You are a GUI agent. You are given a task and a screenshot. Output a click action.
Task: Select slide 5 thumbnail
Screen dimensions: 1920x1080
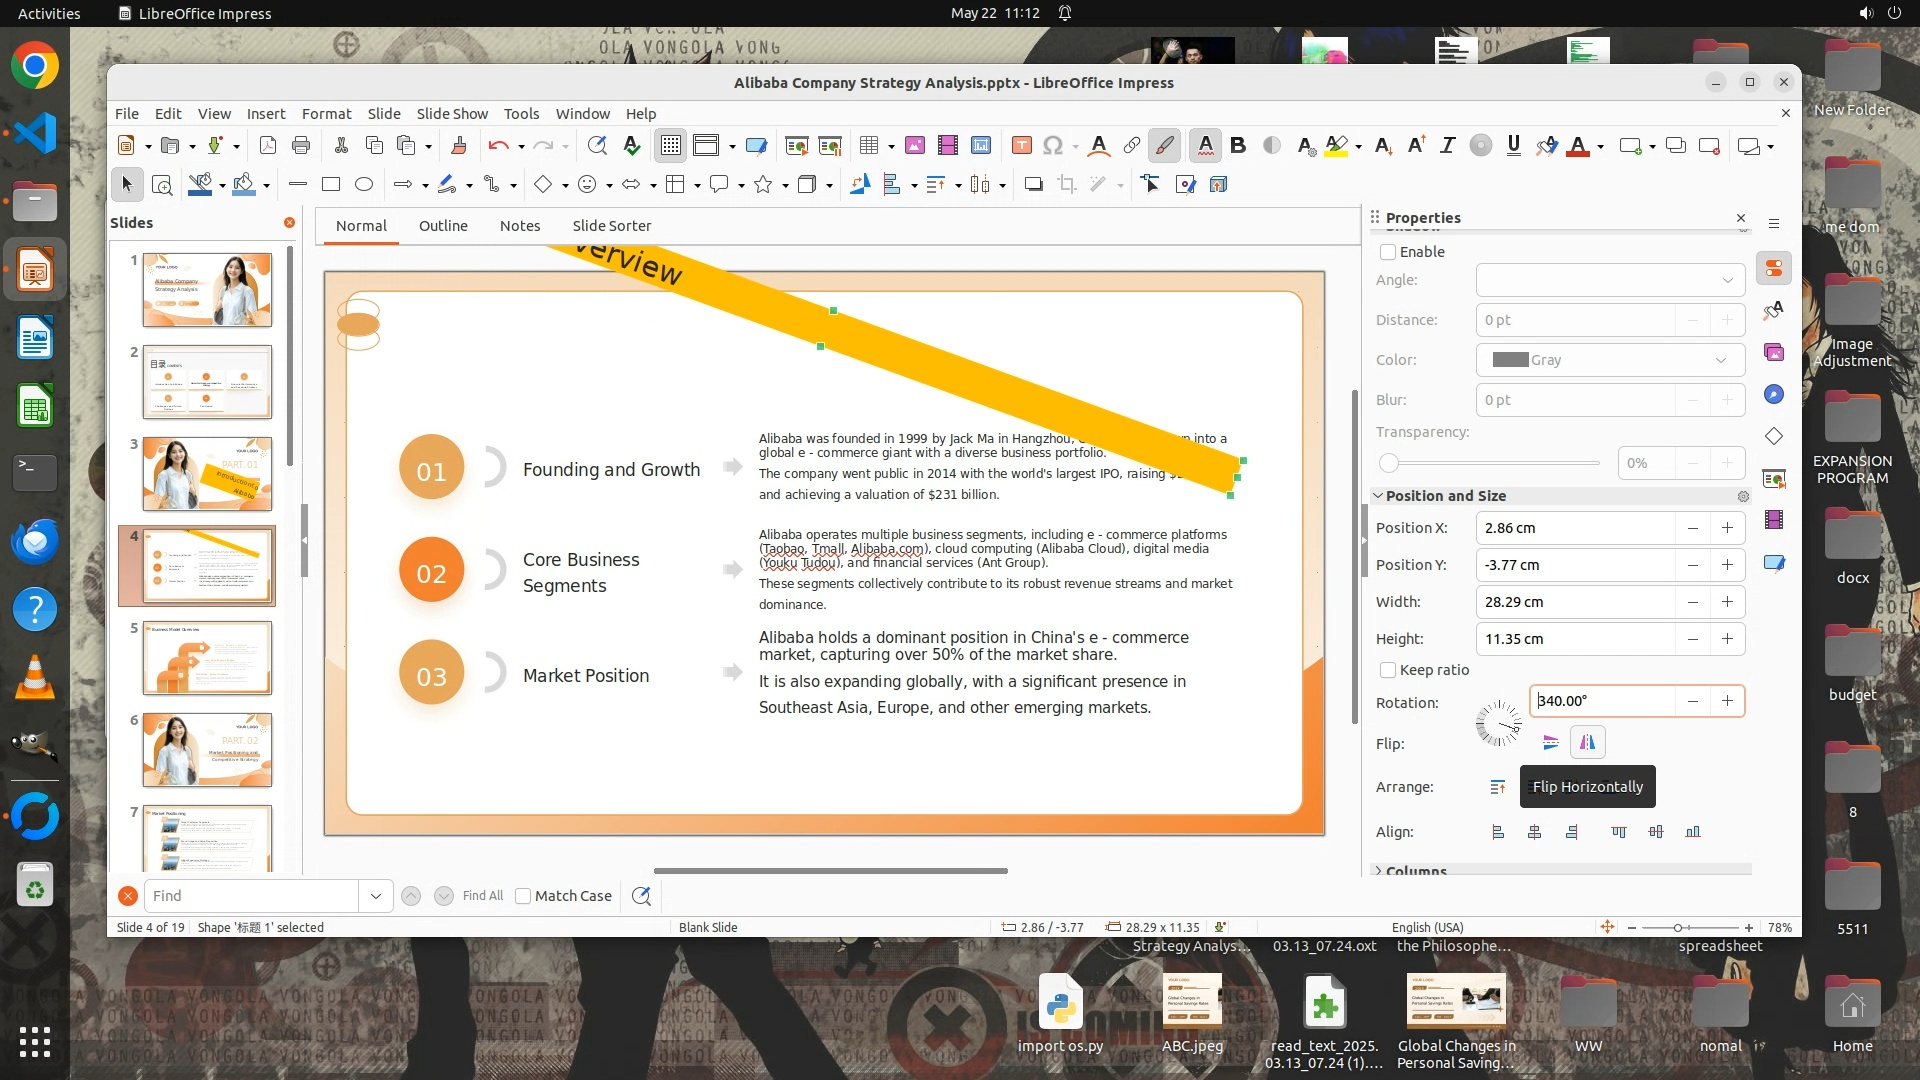coord(207,657)
